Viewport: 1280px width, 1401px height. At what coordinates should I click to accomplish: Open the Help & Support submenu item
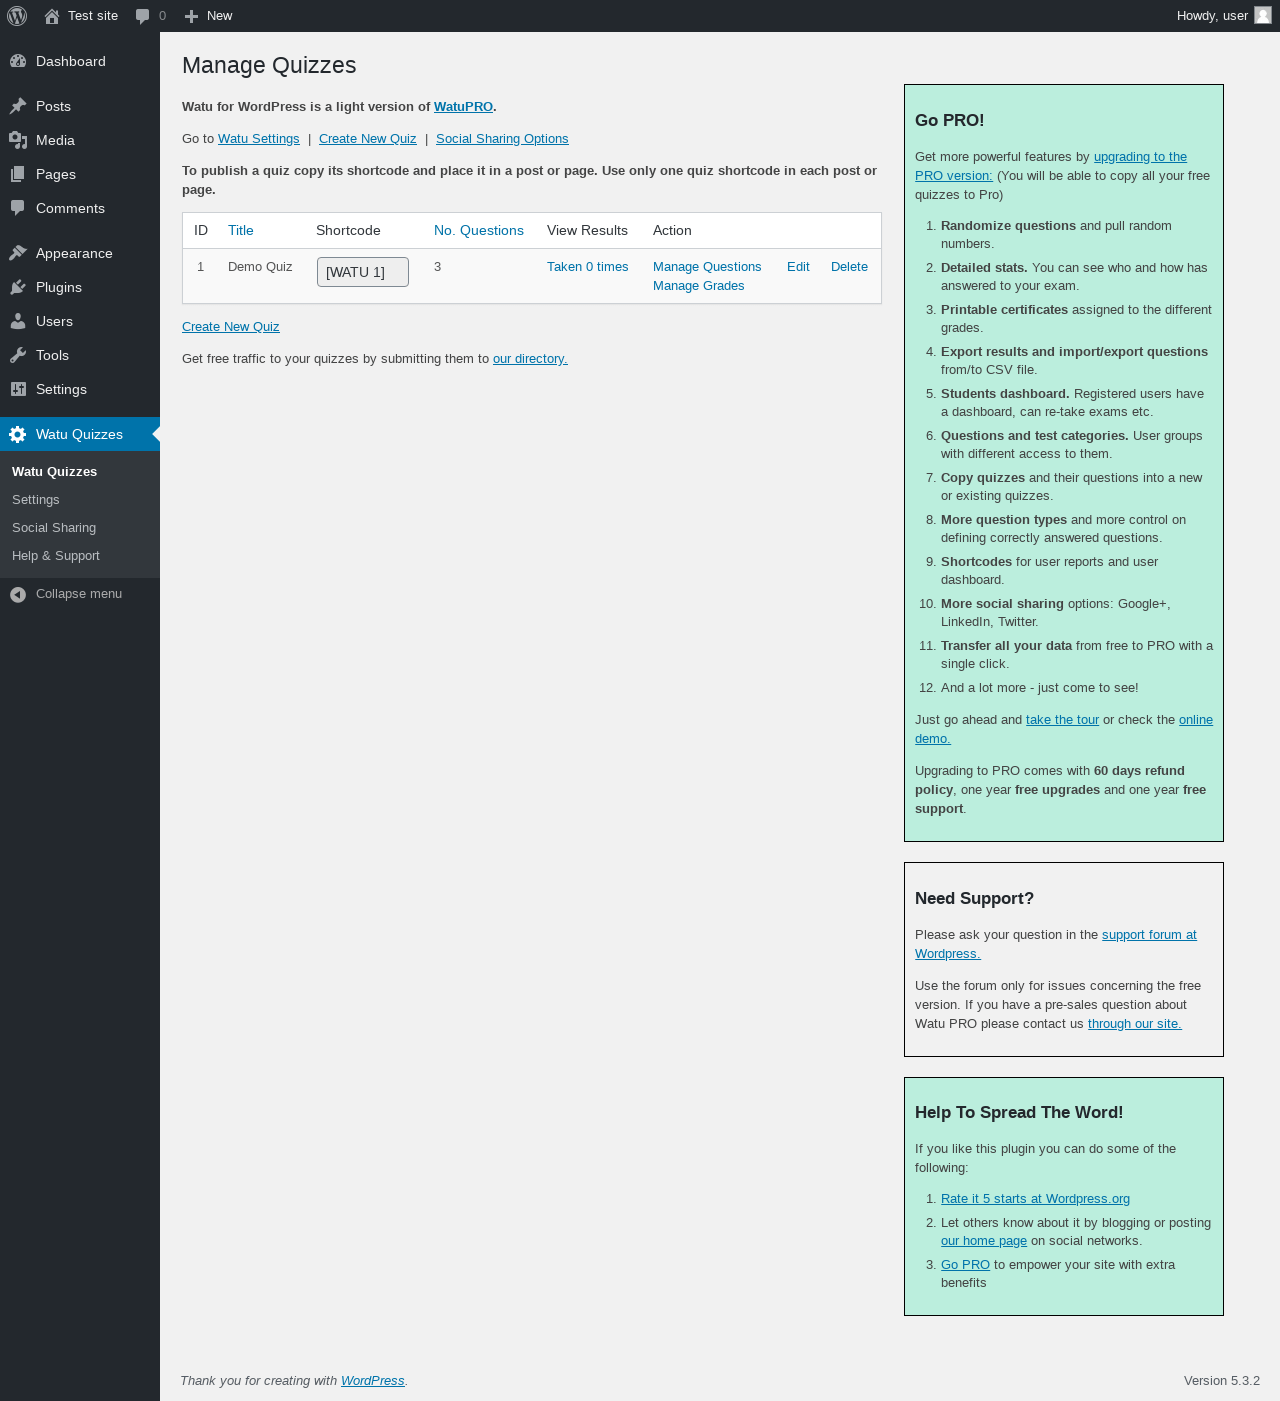point(56,555)
